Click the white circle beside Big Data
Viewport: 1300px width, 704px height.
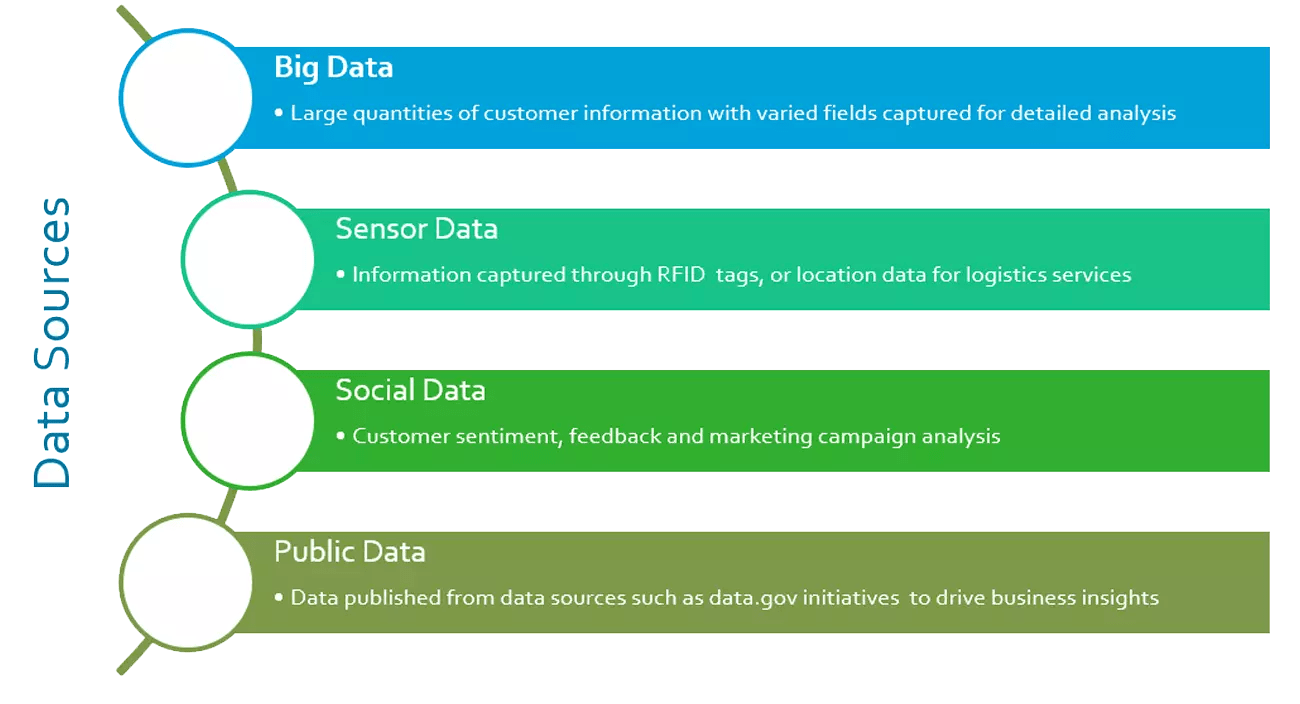tap(186, 97)
